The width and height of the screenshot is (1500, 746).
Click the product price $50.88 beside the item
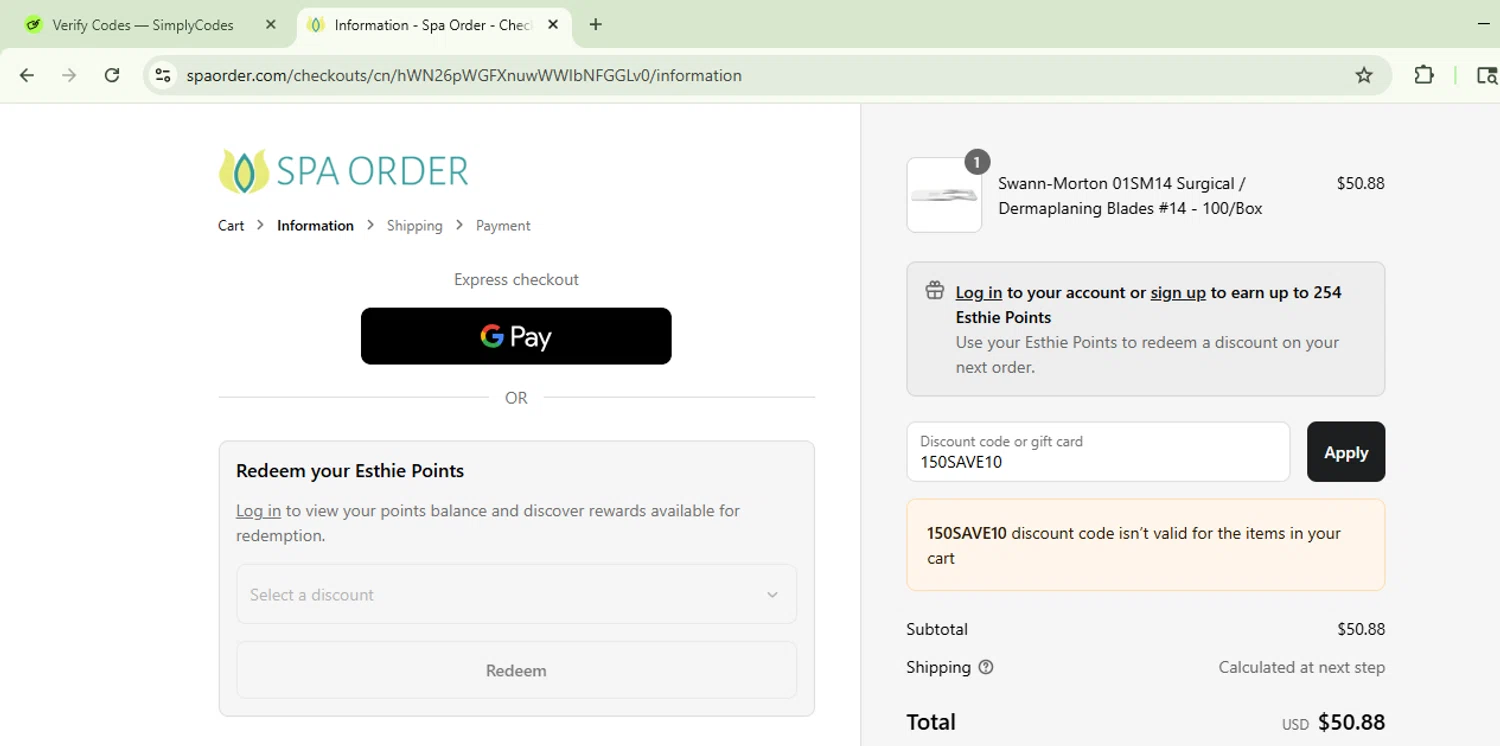point(1360,183)
